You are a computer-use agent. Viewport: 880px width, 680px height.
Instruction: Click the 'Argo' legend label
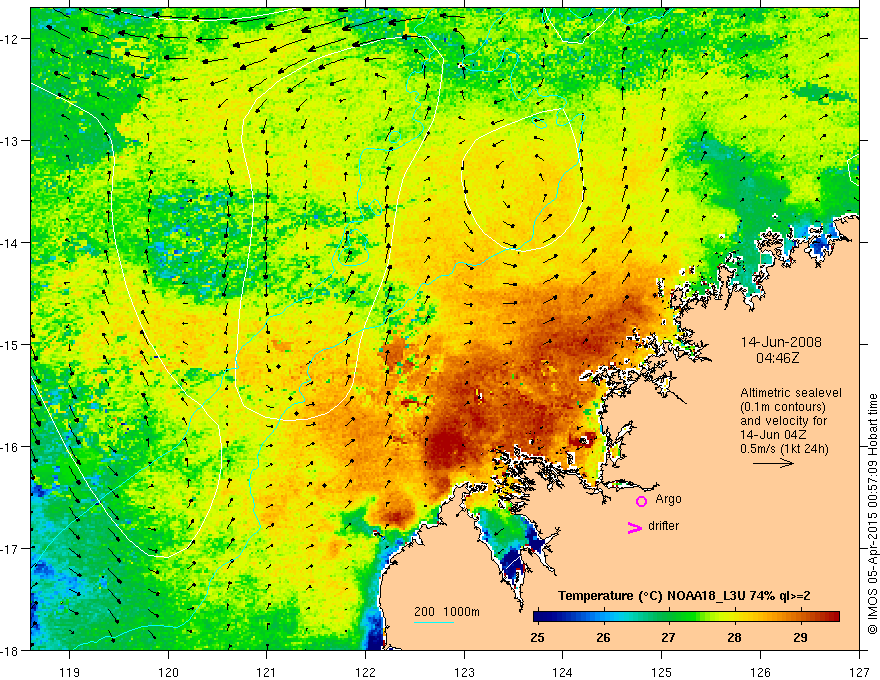pos(668,499)
